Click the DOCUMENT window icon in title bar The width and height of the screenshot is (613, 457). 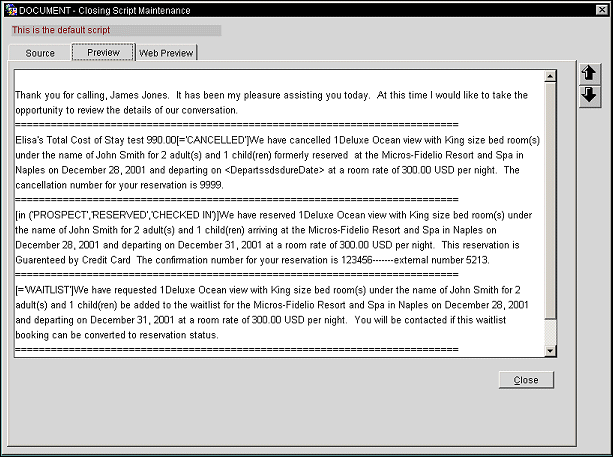[x=9, y=8]
